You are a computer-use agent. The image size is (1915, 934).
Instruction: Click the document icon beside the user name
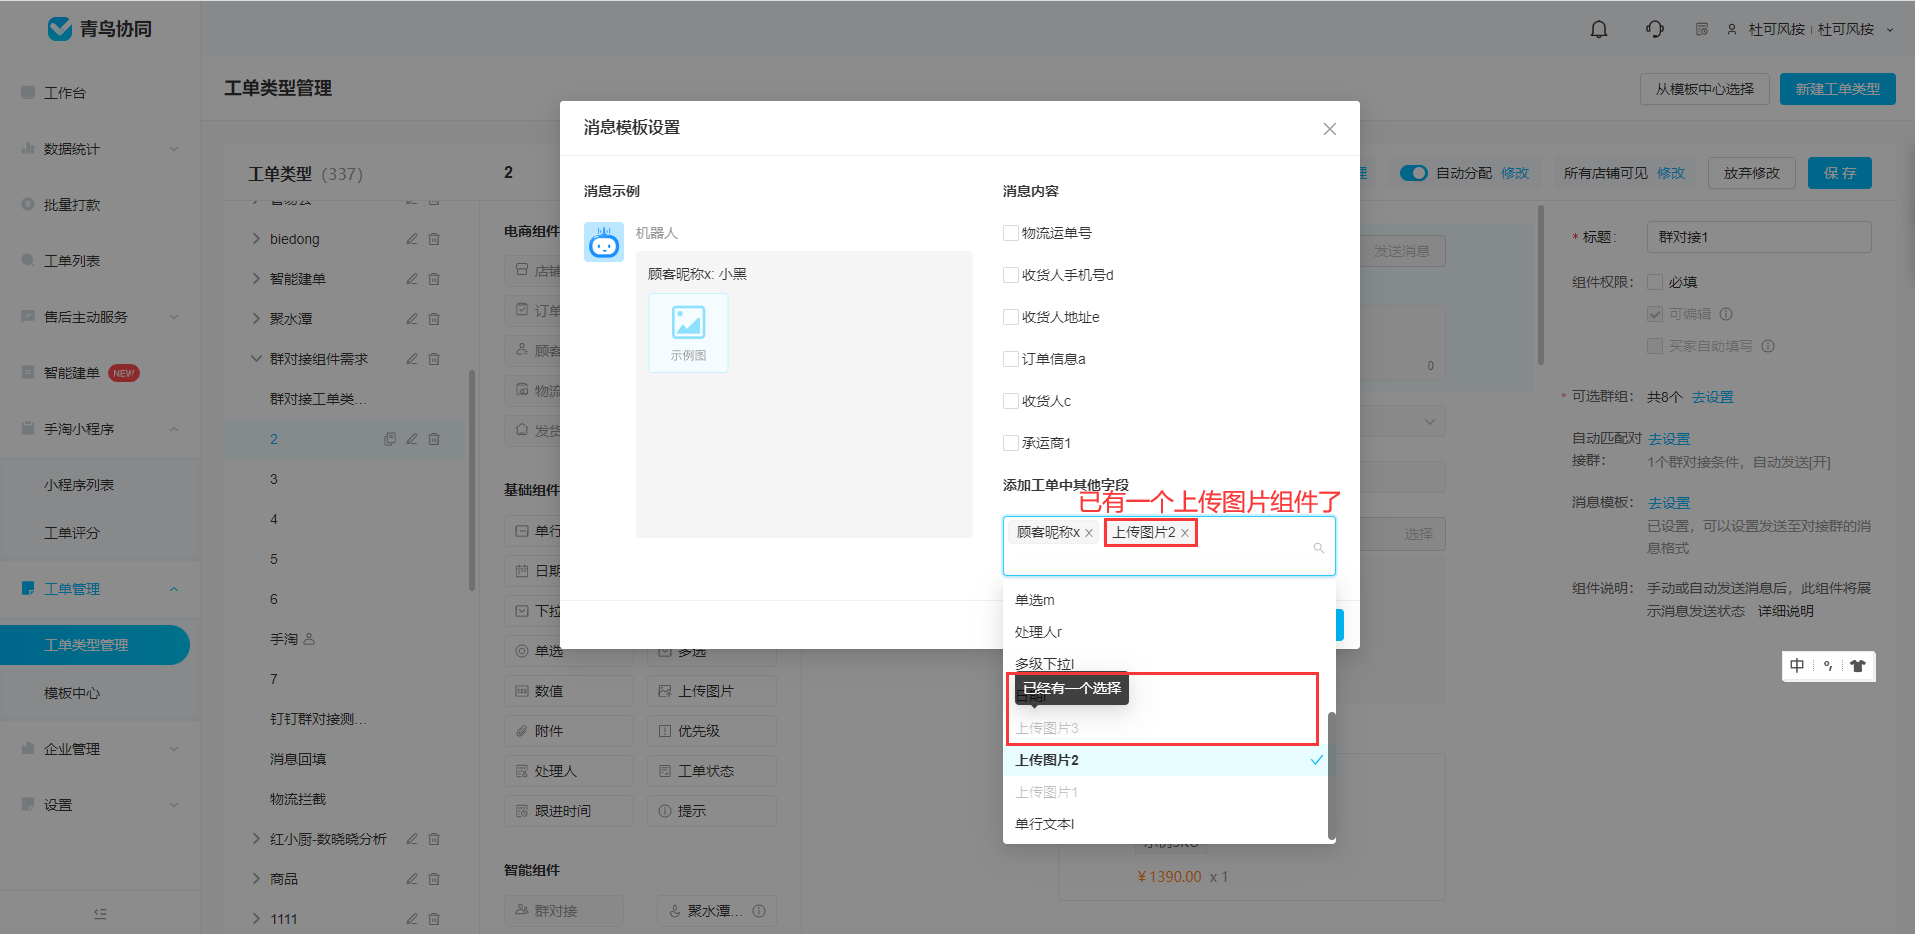point(1702,29)
